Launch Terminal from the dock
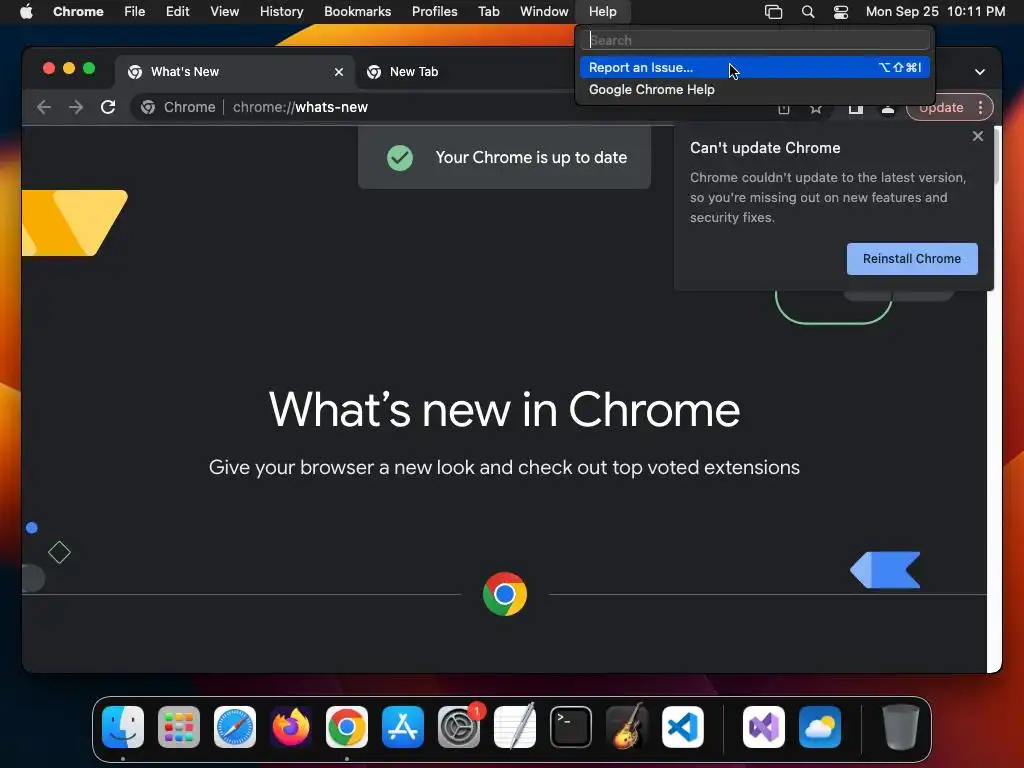 click(571, 727)
